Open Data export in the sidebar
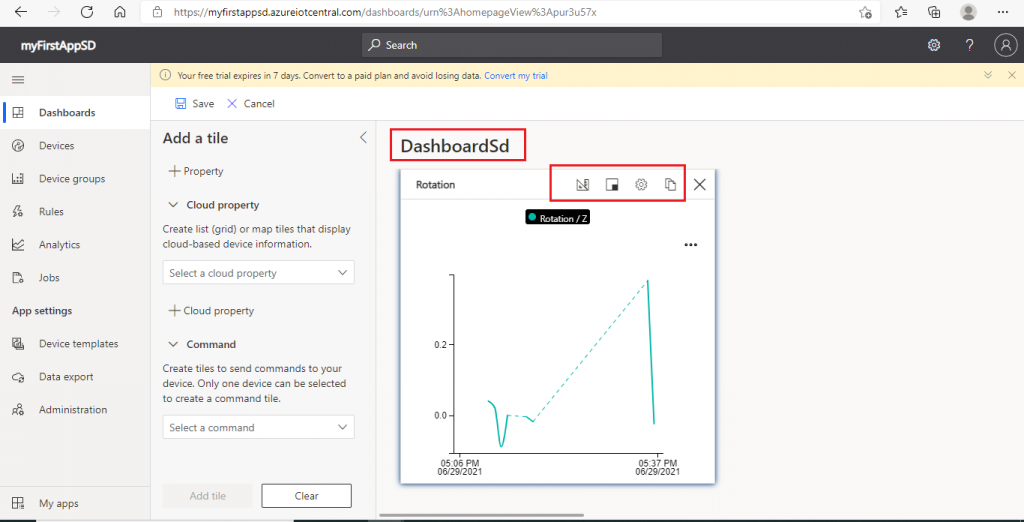1024x522 pixels. (x=75, y=377)
